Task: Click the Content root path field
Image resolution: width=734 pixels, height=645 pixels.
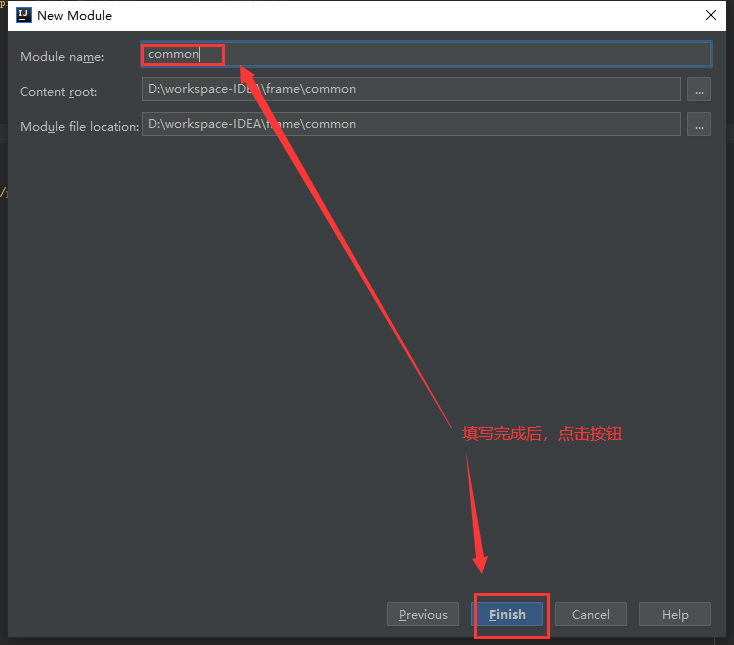Action: (411, 89)
